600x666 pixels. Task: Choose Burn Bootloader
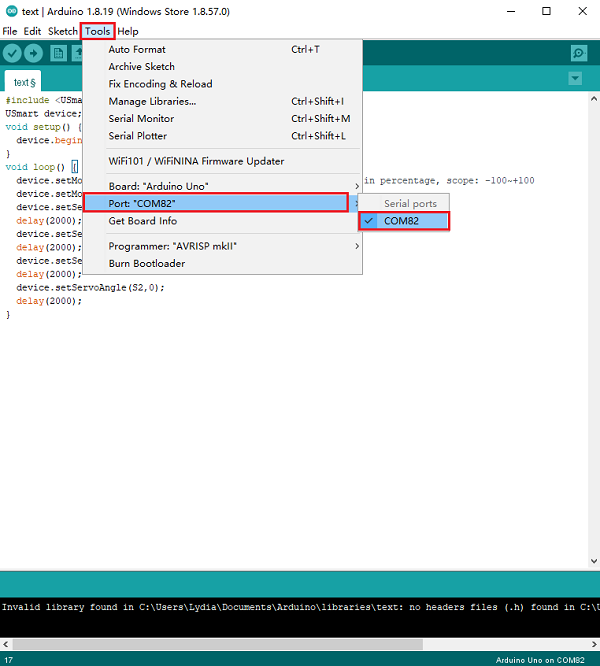pos(223,264)
